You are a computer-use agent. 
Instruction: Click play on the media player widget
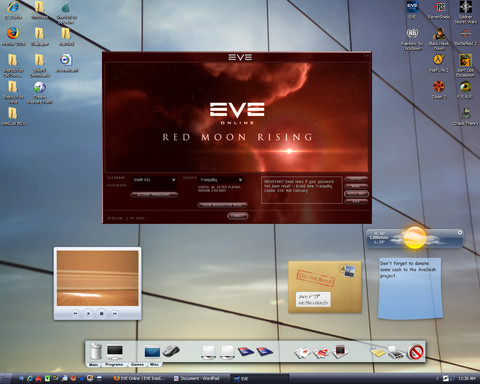pyautogui.click(x=88, y=313)
